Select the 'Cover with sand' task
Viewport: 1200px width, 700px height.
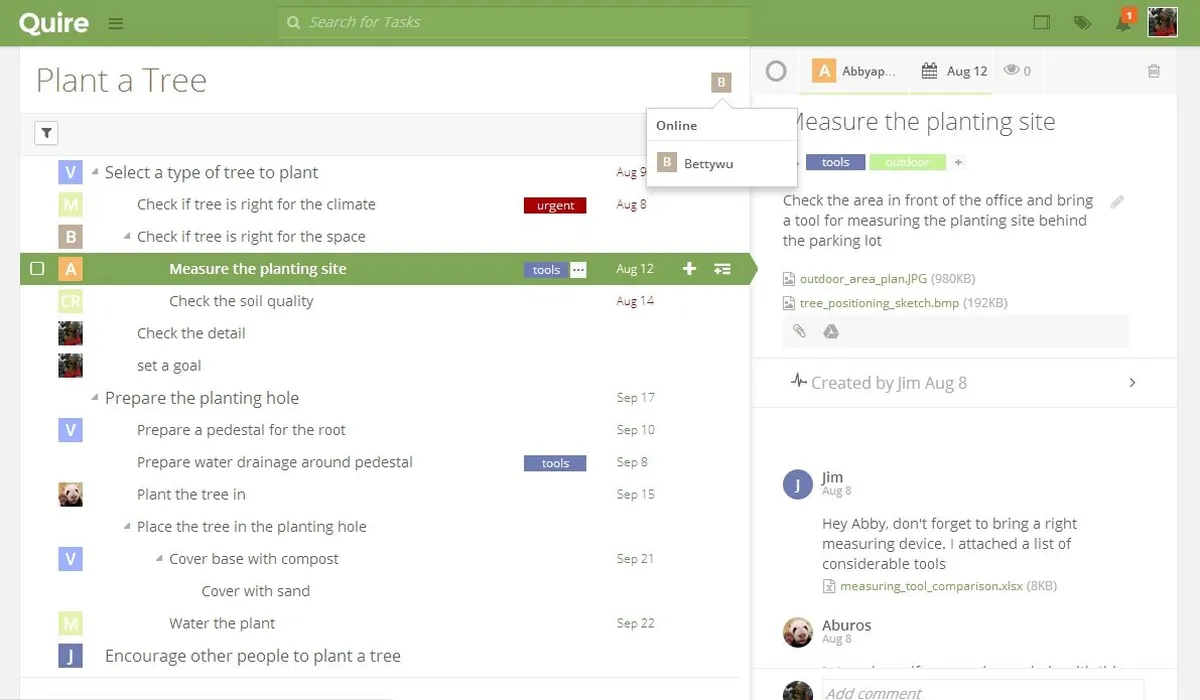pyautogui.click(x=256, y=591)
